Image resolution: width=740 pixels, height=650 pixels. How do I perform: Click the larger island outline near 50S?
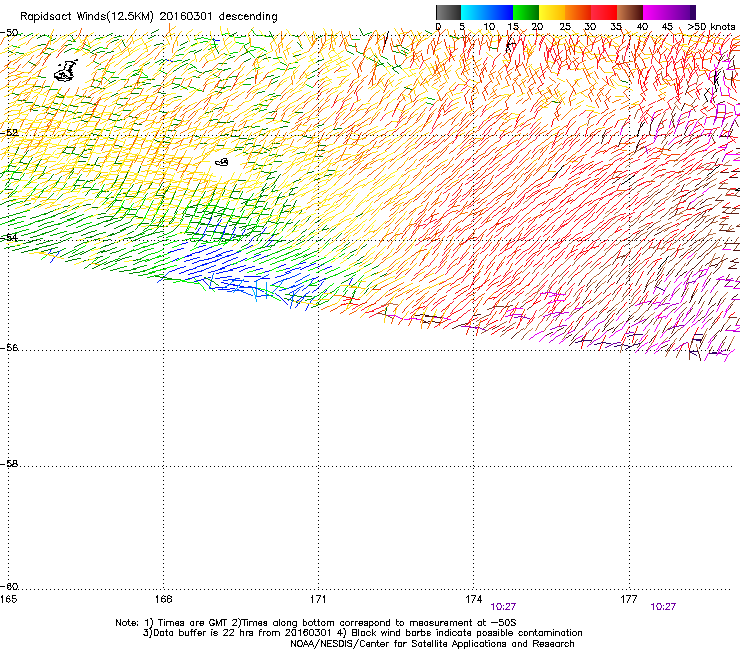coord(66,71)
